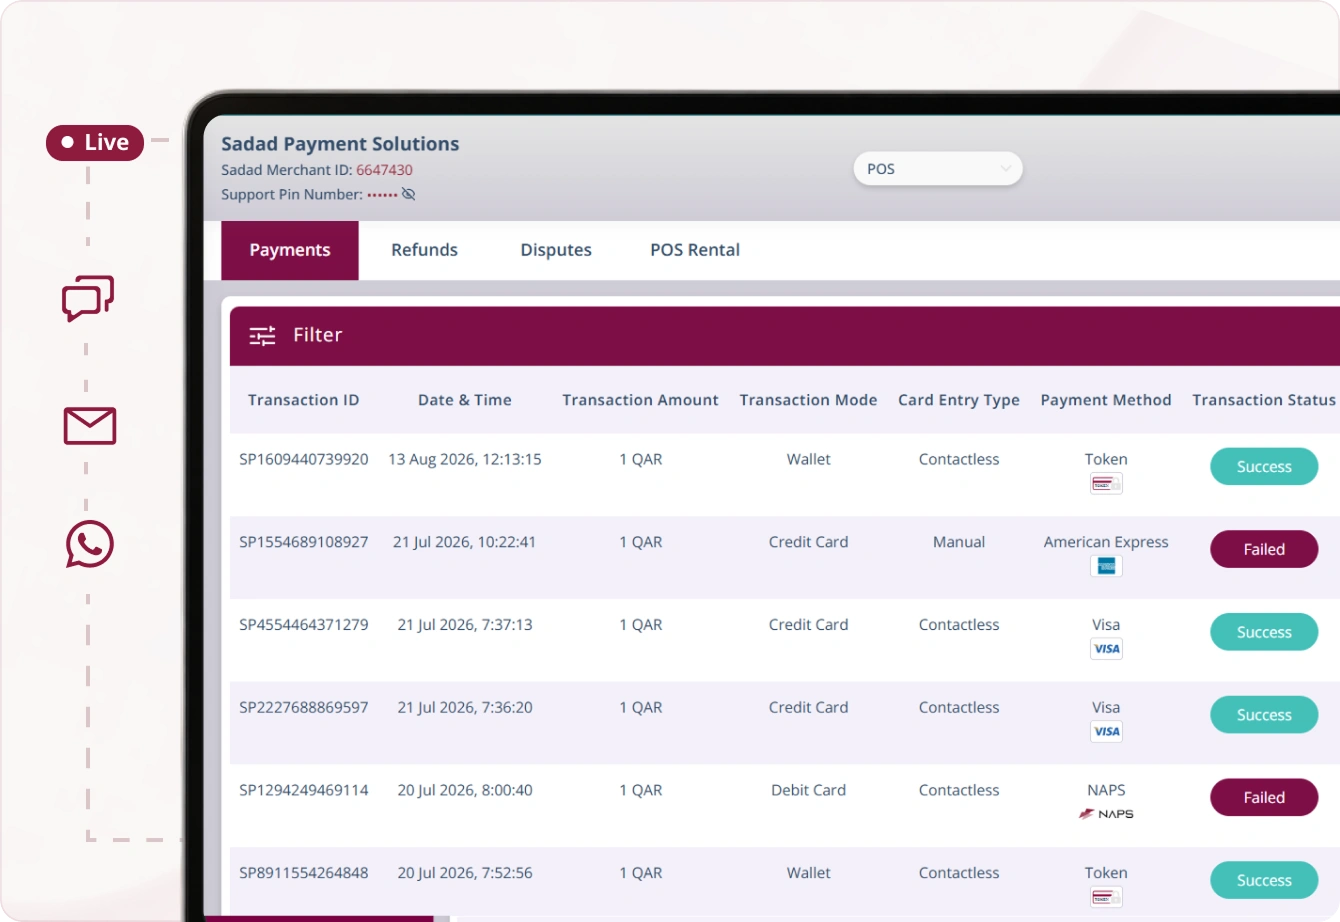This screenshot has width=1340, height=922.
Task: Open the WhatsApp support icon
Action: 90,544
